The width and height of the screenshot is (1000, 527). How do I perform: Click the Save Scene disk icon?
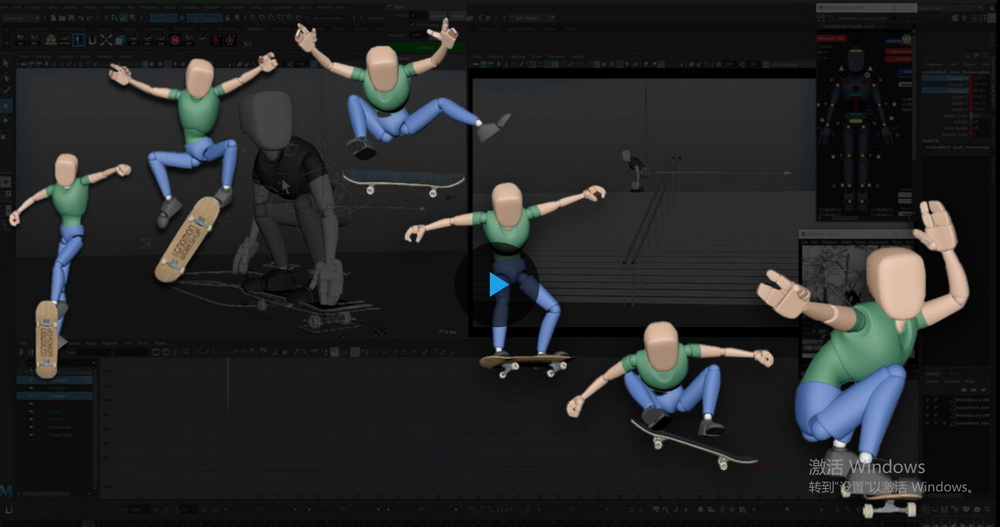(73, 19)
